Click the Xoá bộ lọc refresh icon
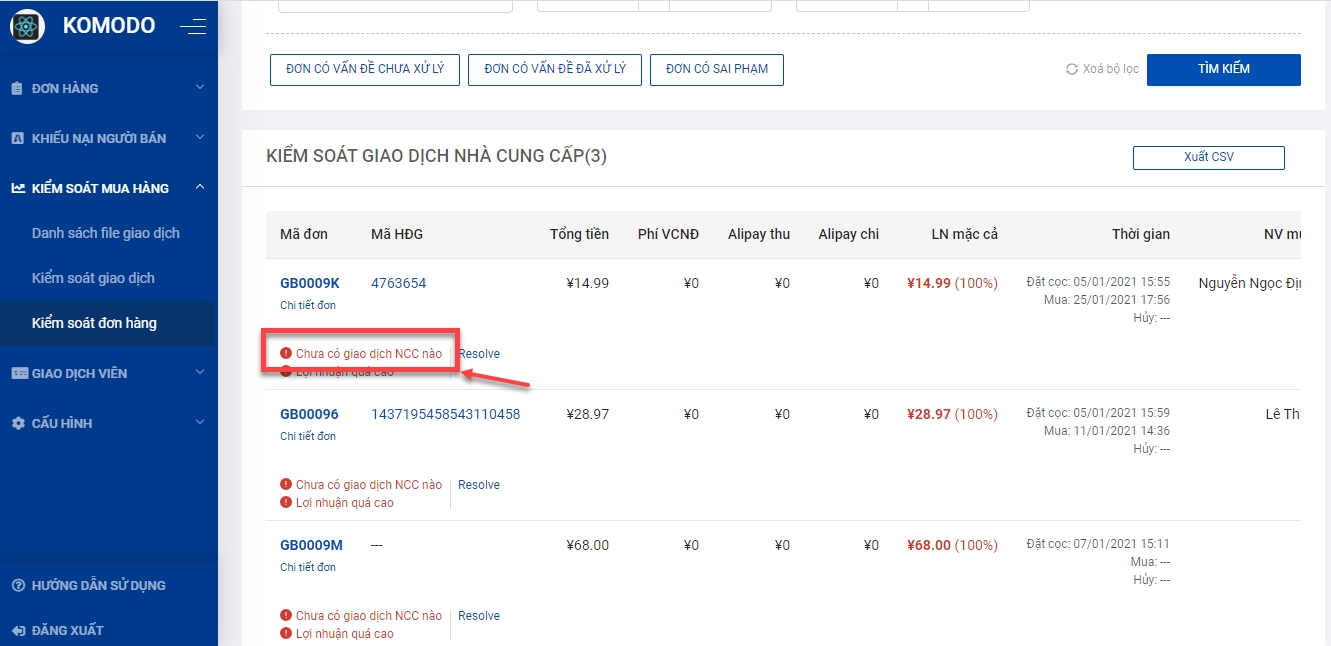Screen dimensions: 1331x646 tap(1072, 69)
